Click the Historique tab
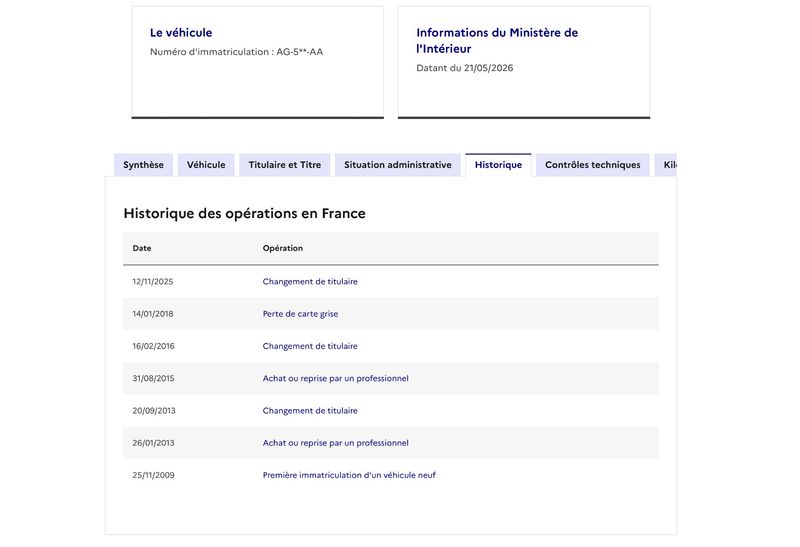Viewport: 800px width, 547px height. coord(498,165)
